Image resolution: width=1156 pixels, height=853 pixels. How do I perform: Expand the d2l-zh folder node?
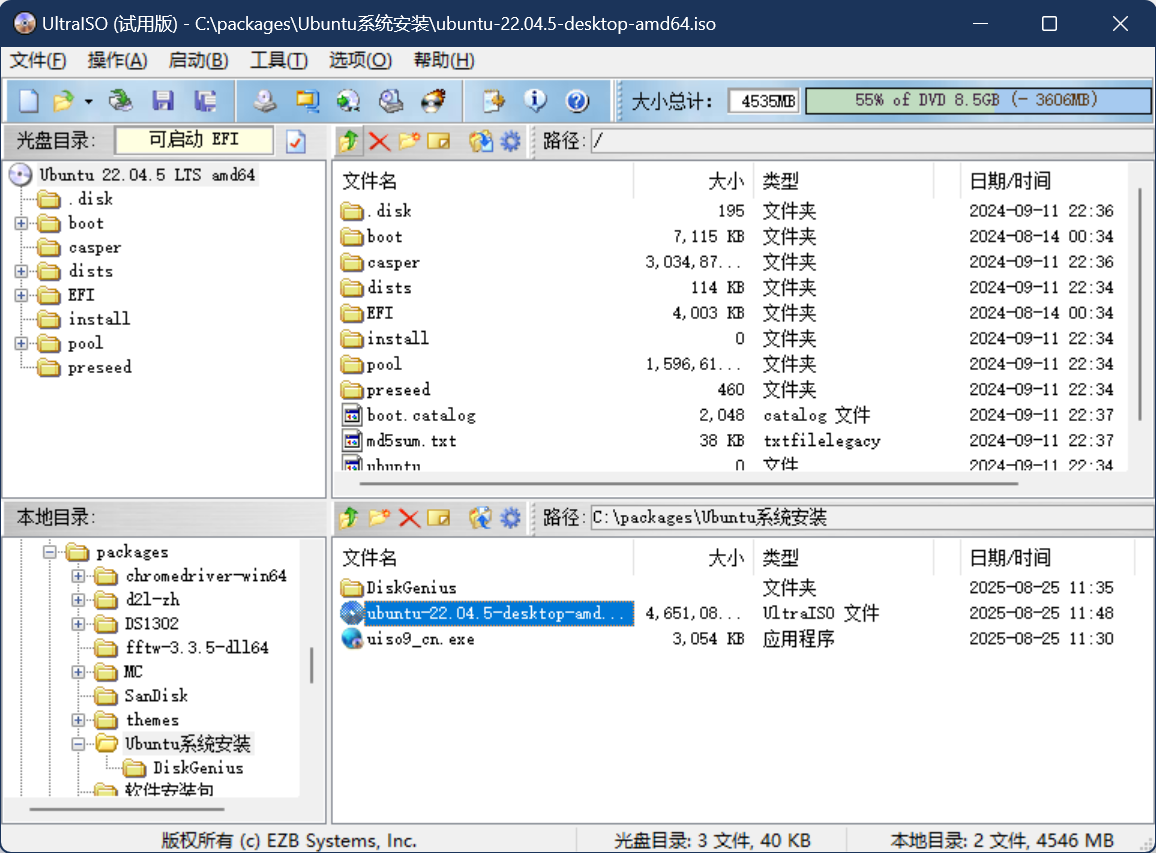[x=78, y=600]
